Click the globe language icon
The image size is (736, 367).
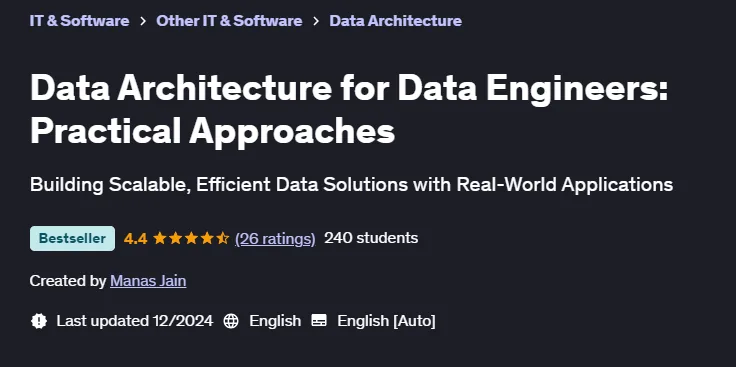(230, 321)
